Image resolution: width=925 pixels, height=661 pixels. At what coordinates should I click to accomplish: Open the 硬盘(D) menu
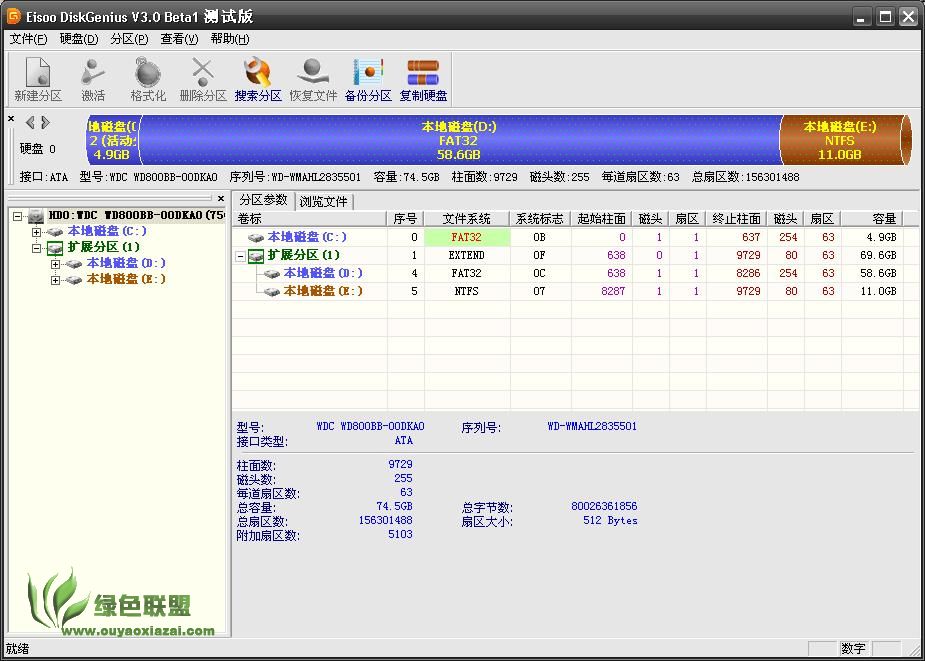(79, 40)
